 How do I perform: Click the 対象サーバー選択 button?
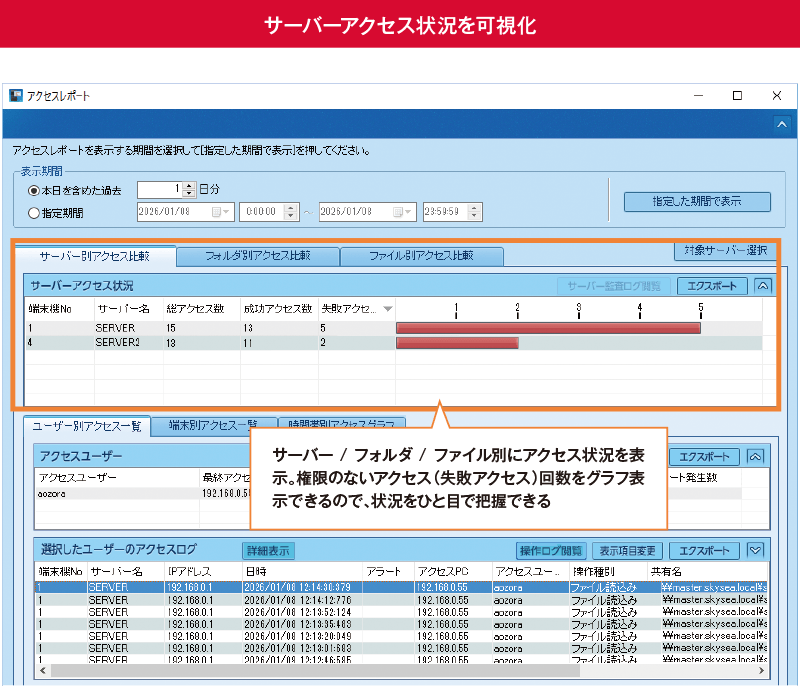point(726,250)
